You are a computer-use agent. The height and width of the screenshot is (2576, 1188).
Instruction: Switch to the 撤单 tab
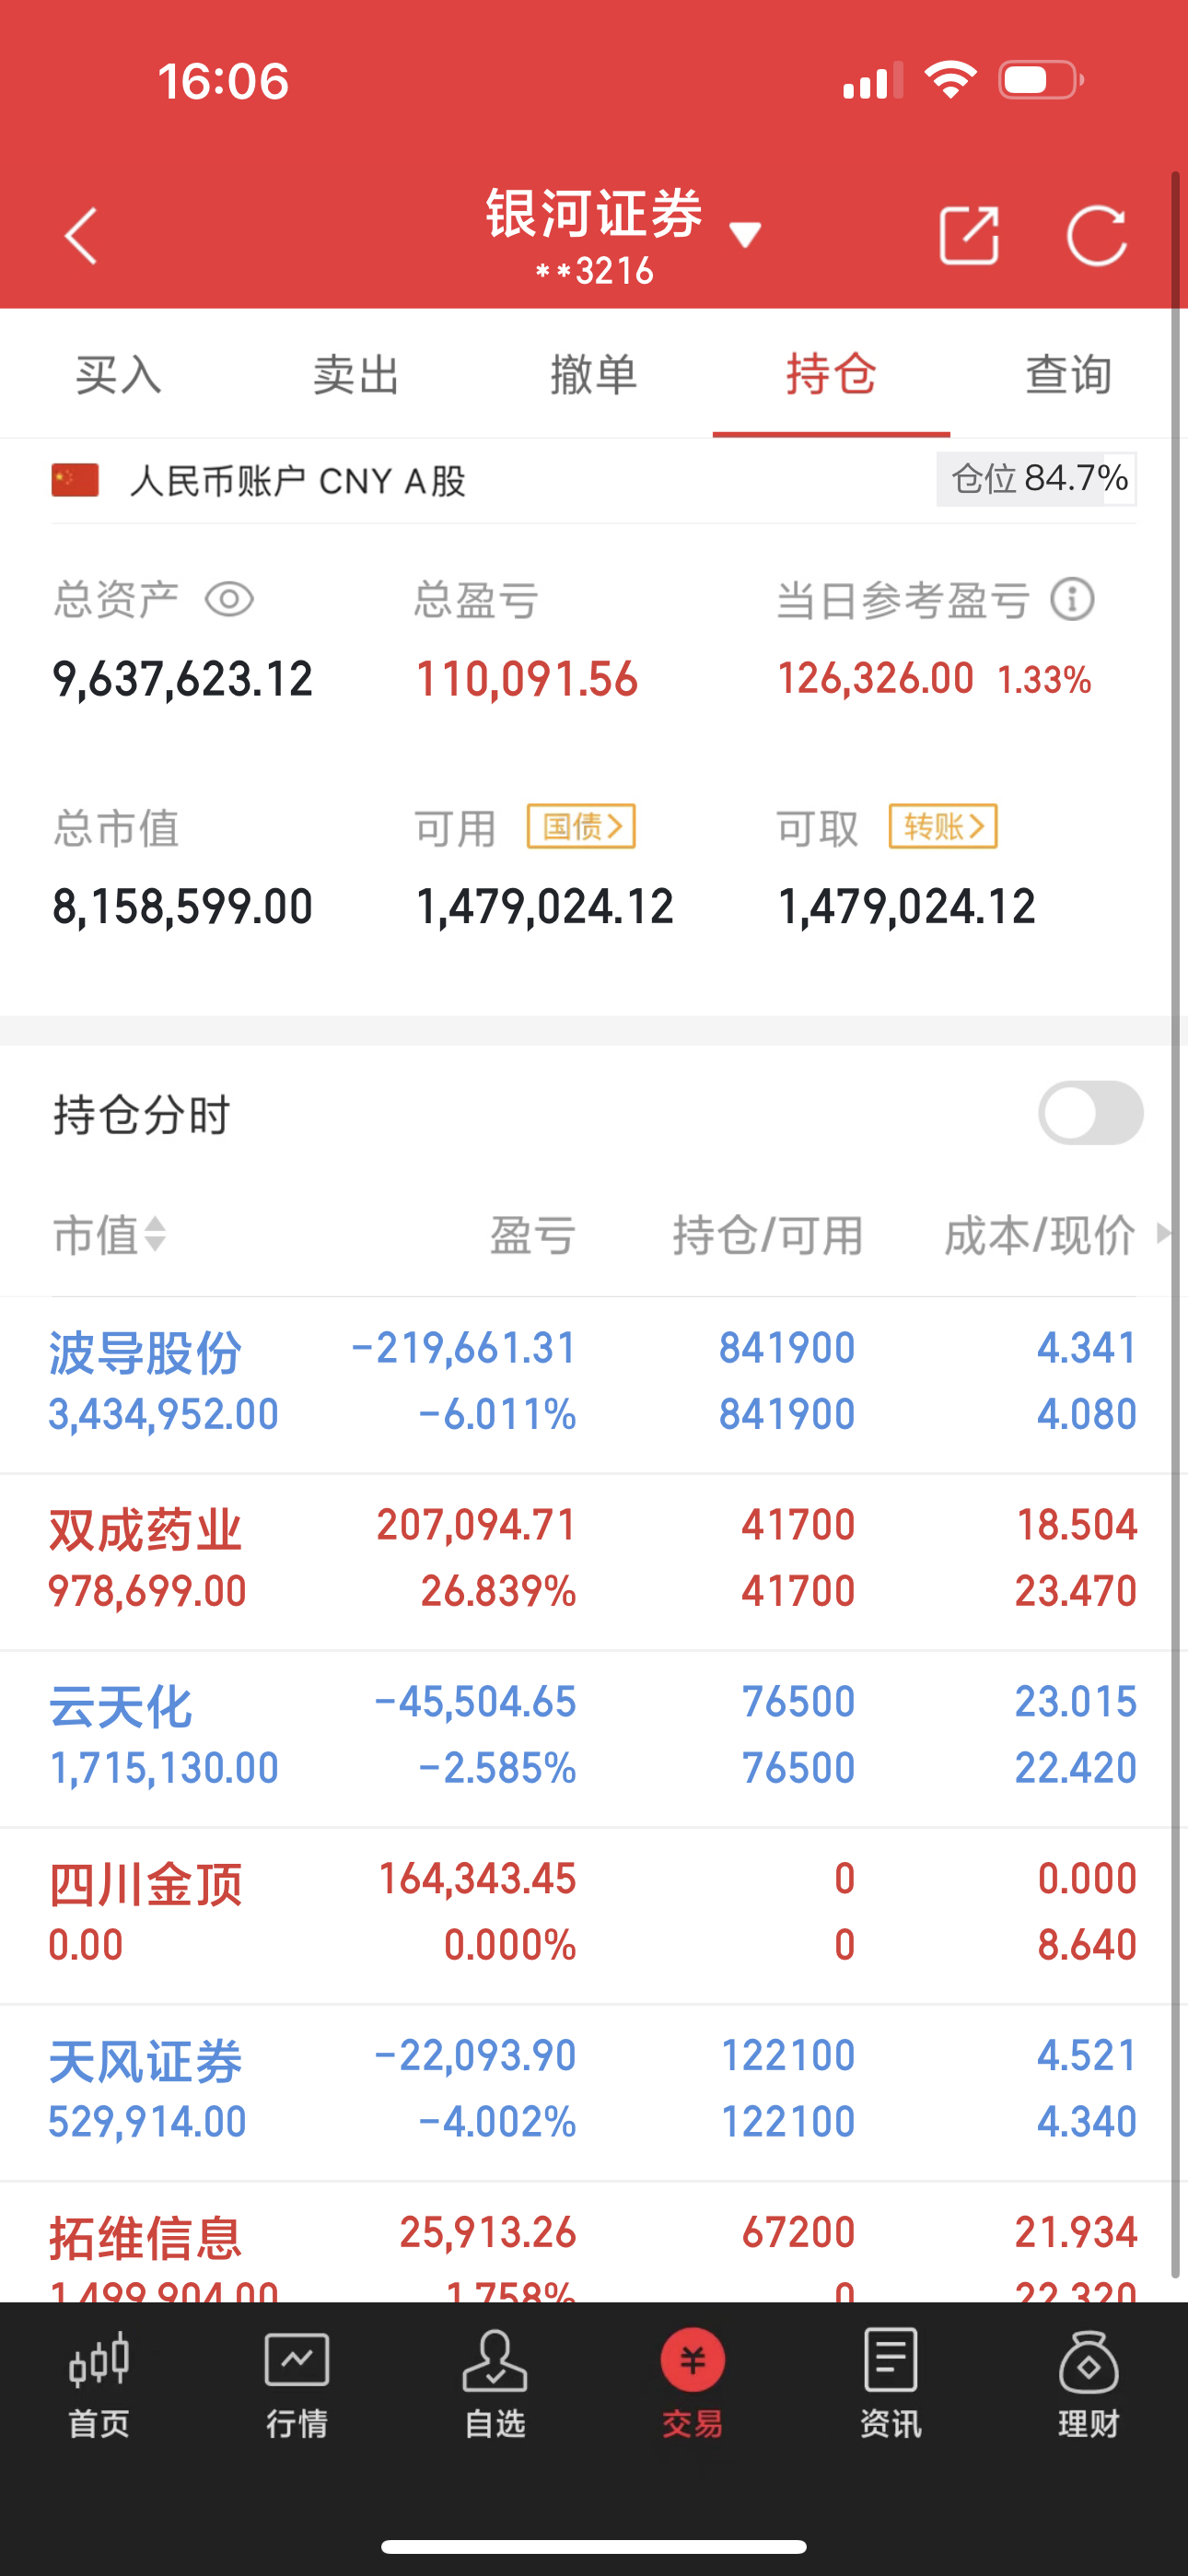(594, 375)
